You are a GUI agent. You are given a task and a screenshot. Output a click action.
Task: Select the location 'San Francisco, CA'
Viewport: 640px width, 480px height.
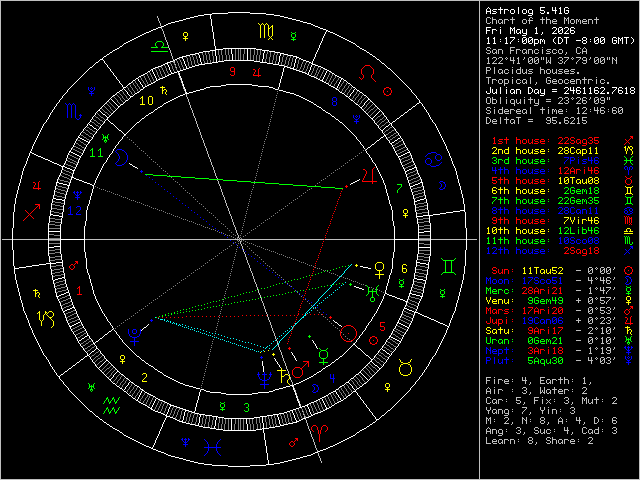pyautogui.click(x=536, y=51)
